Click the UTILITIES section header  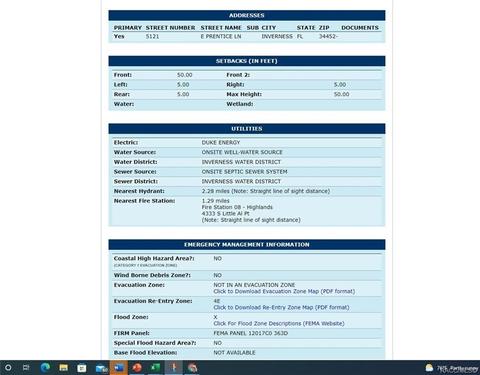click(247, 129)
